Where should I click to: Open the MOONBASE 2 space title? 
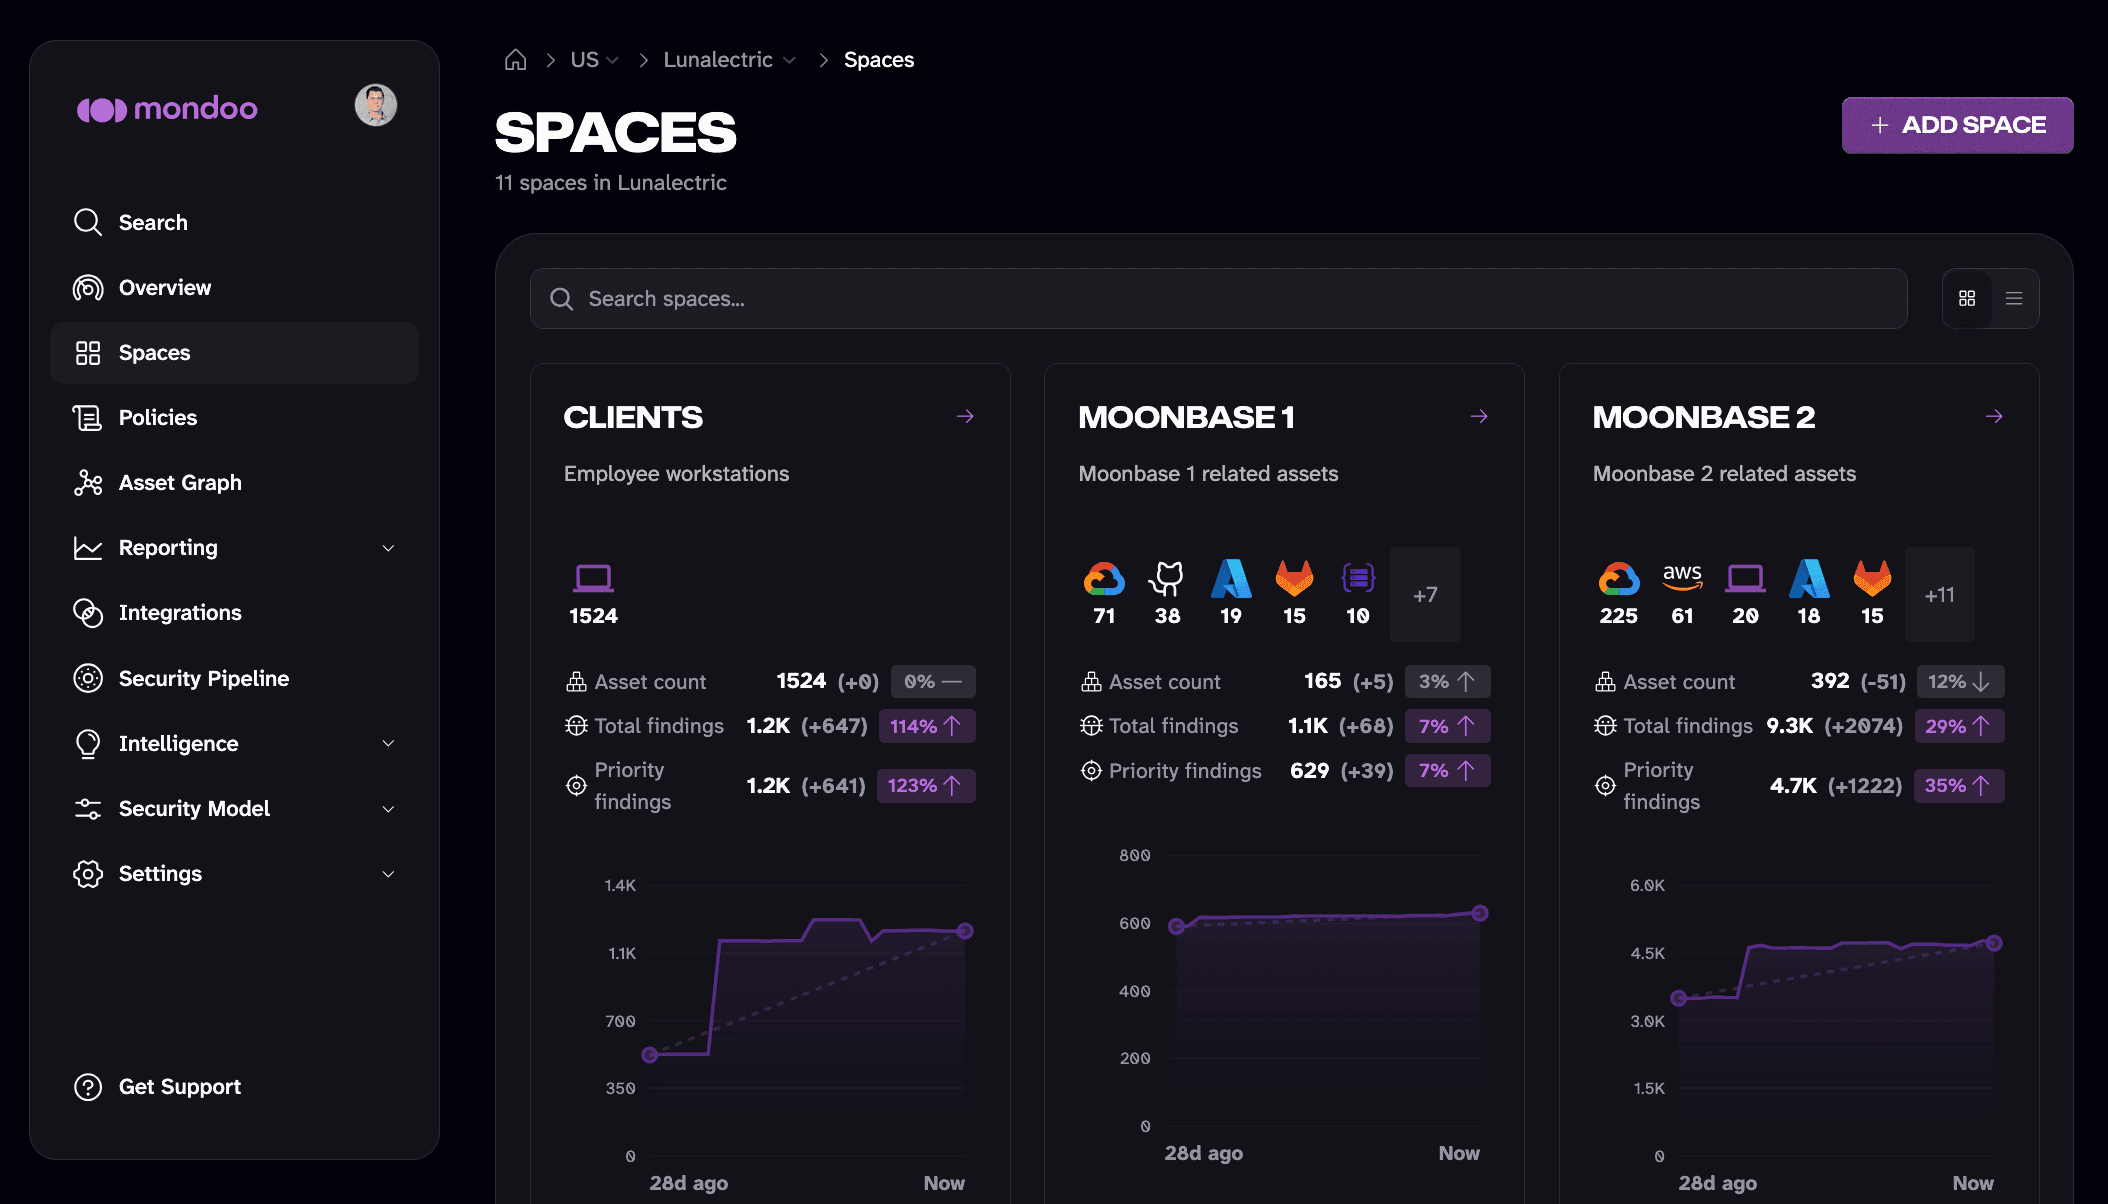(x=1703, y=417)
